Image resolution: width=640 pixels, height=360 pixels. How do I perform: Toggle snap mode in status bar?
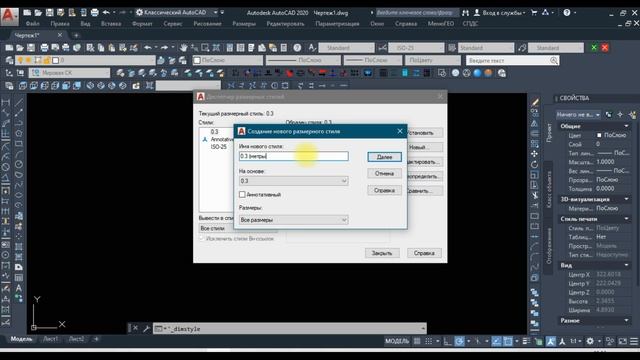[x=428, y=341]
